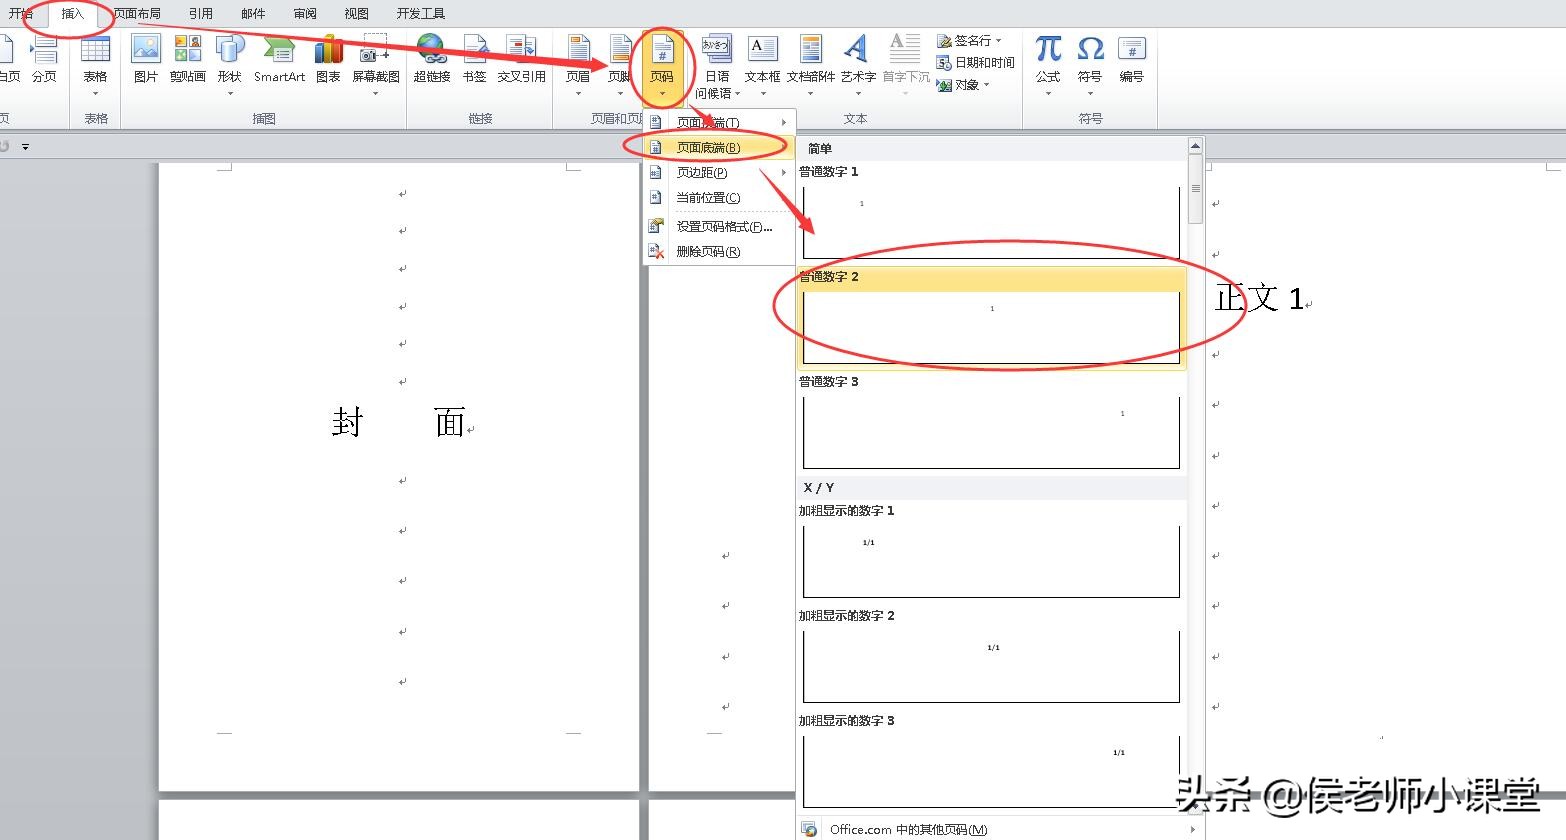Expand the arrow next to 对象
Viewport: 1566px width, 840px height.
(986, 85)
